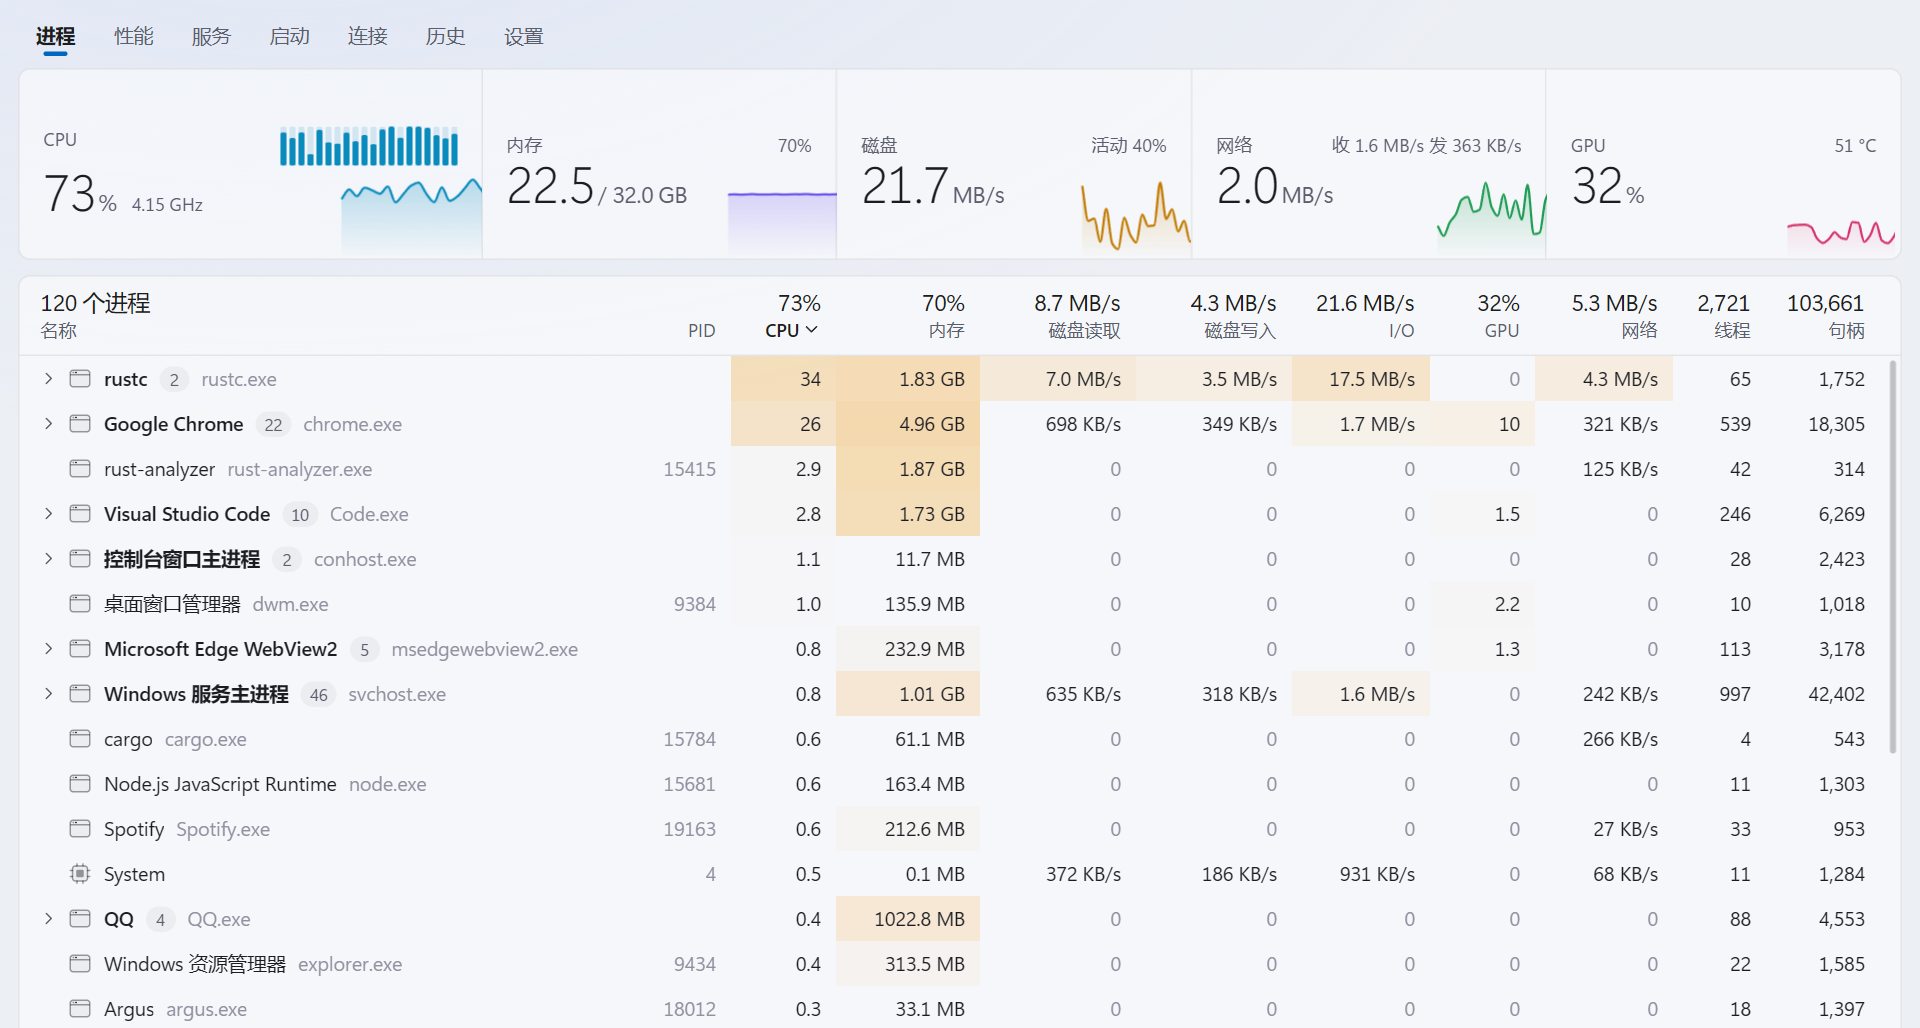1920x1028 pixels.
Task: Click the explorer.exe process icon
Action: tap(80, 964)
